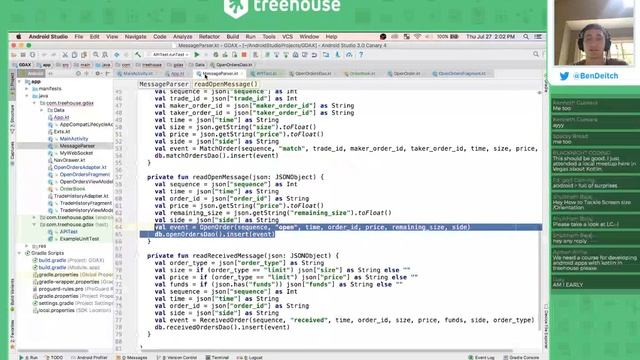Open the Event Log tool window
This screenshot has width=640, height=360.
(481, 357)
